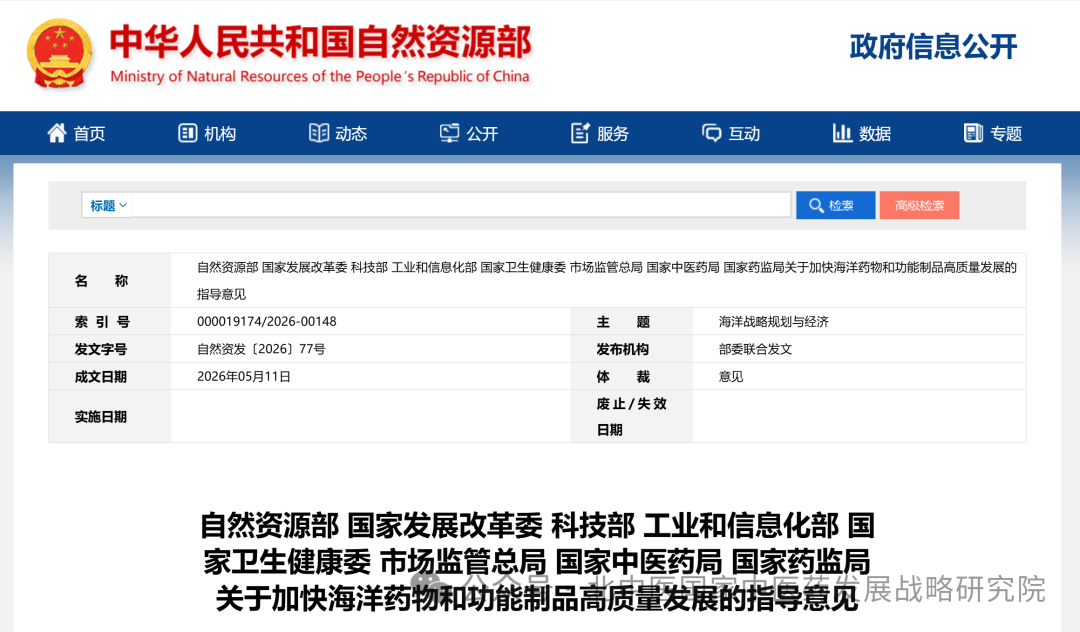The width and height of the screenshot is (1080, 632).
Task: Click the national emblem logo
Action: (x=59, y=54)
